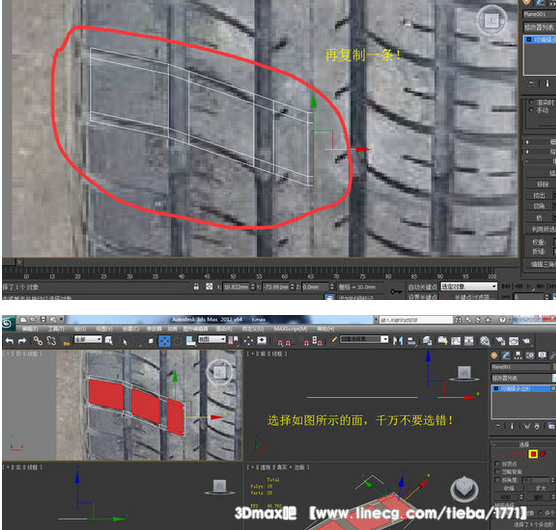Click the Mirror tool icon
This screenshot has width=556, height=530.
[x=398, y=341]
